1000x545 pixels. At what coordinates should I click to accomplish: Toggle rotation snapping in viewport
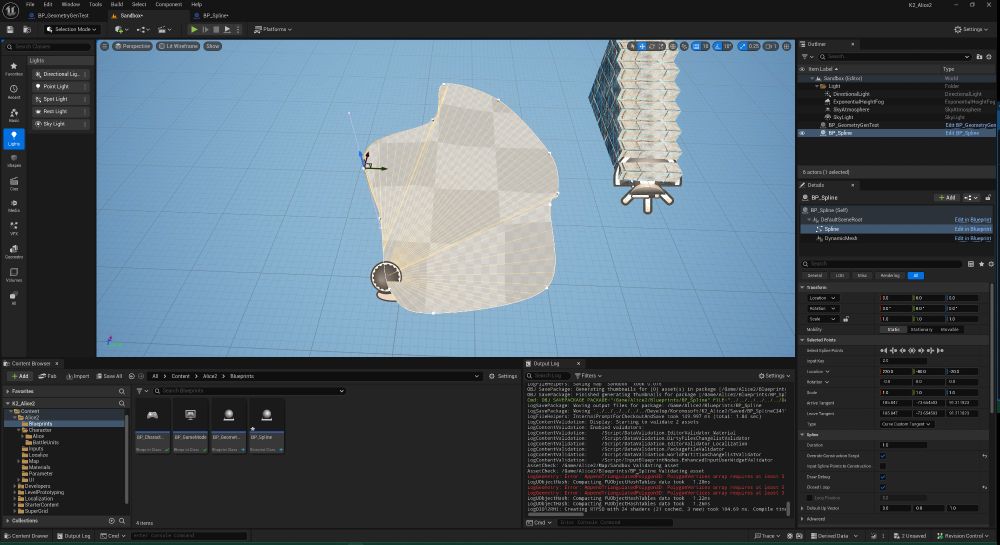717,46
